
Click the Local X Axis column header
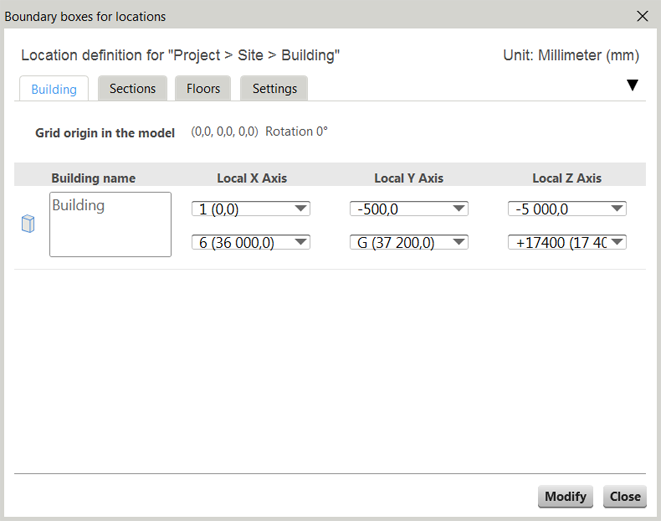coord(252,178)
